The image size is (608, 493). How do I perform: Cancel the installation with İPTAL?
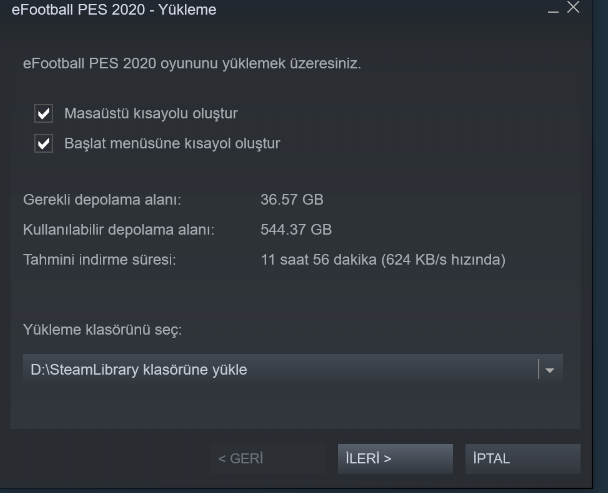523,458
